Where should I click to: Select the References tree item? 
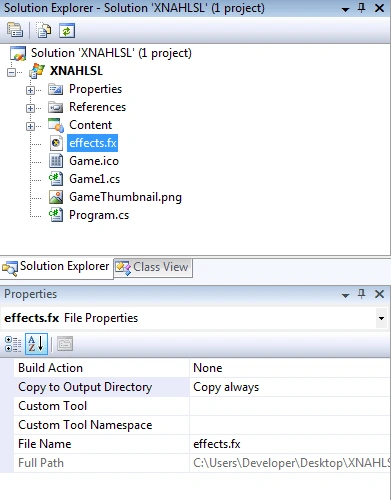tap(97, 107)
